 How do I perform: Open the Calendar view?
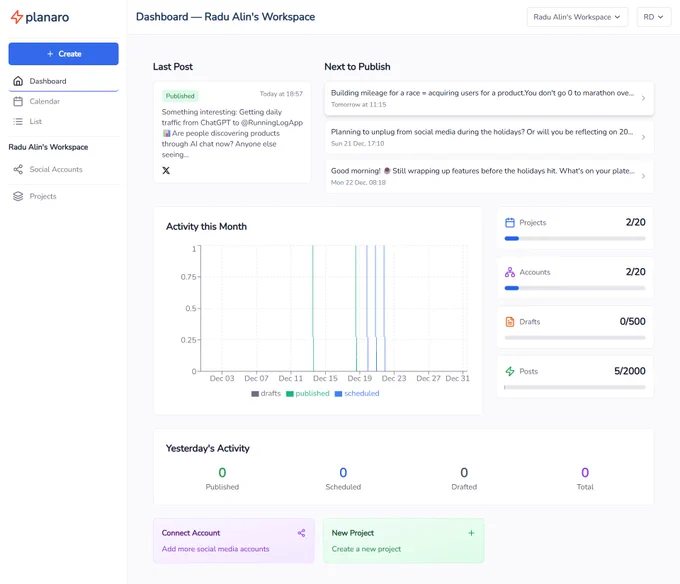tap(63, 101)
